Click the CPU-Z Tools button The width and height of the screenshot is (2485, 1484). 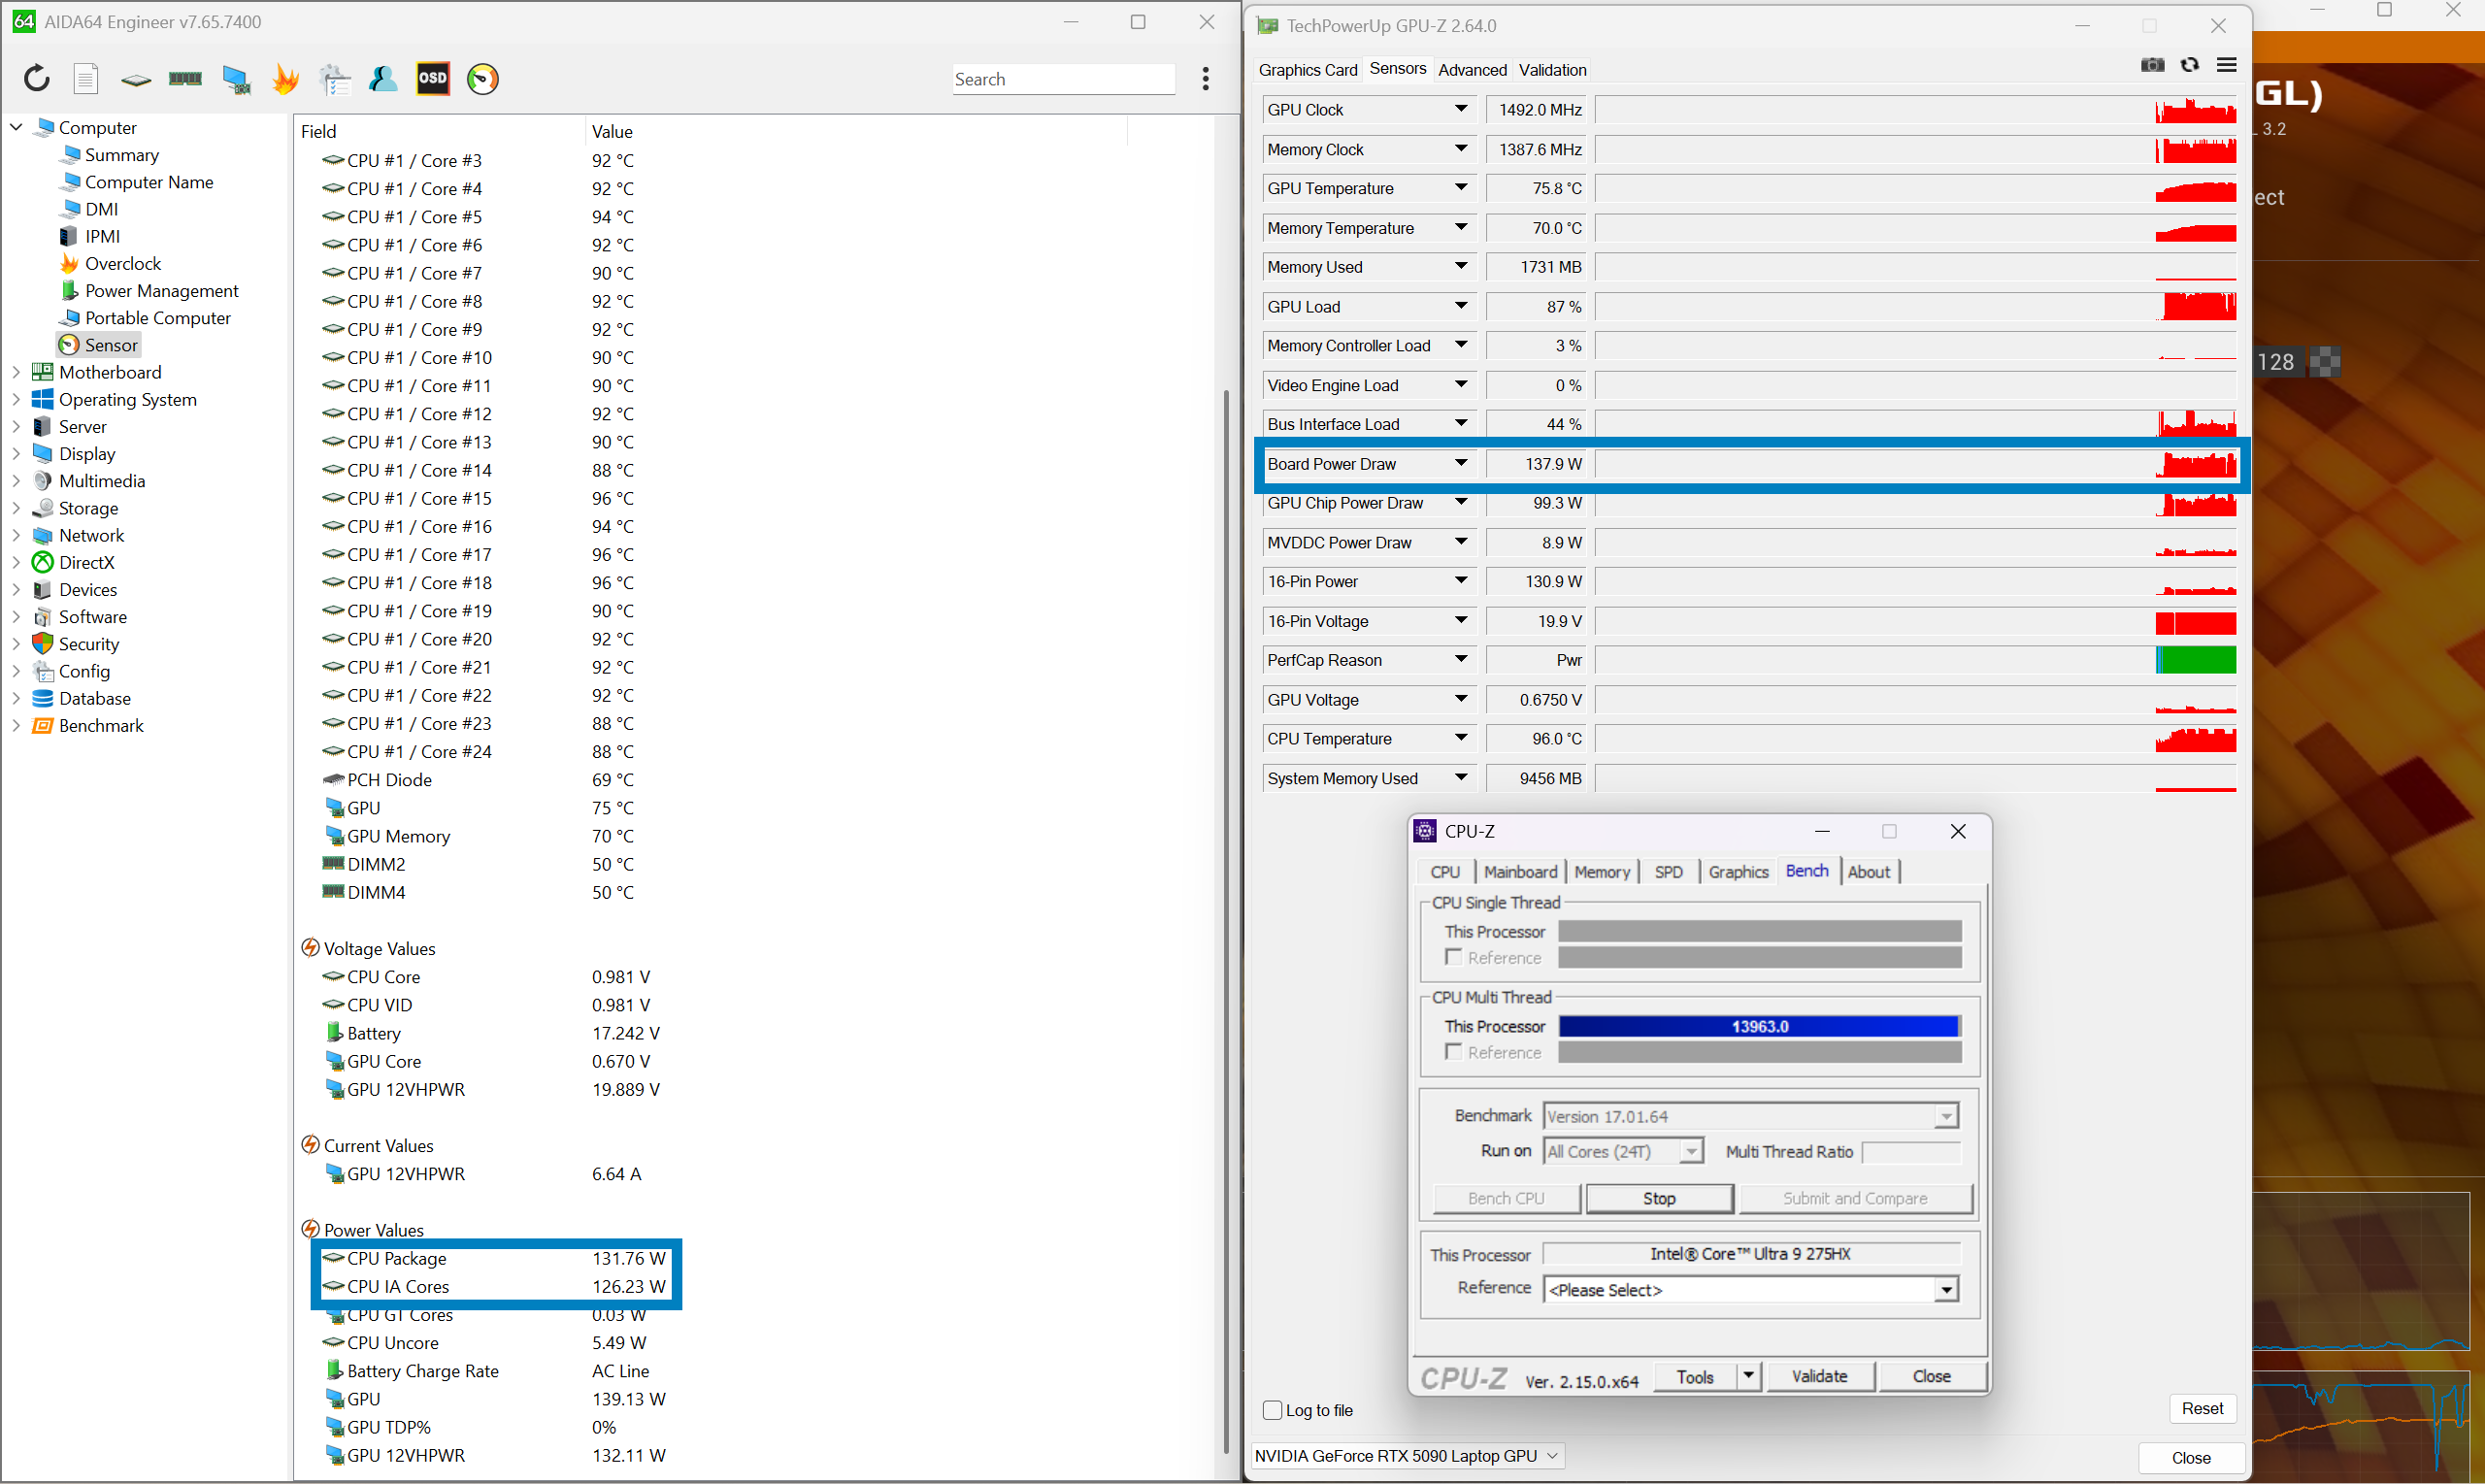coord(1695,1376)
